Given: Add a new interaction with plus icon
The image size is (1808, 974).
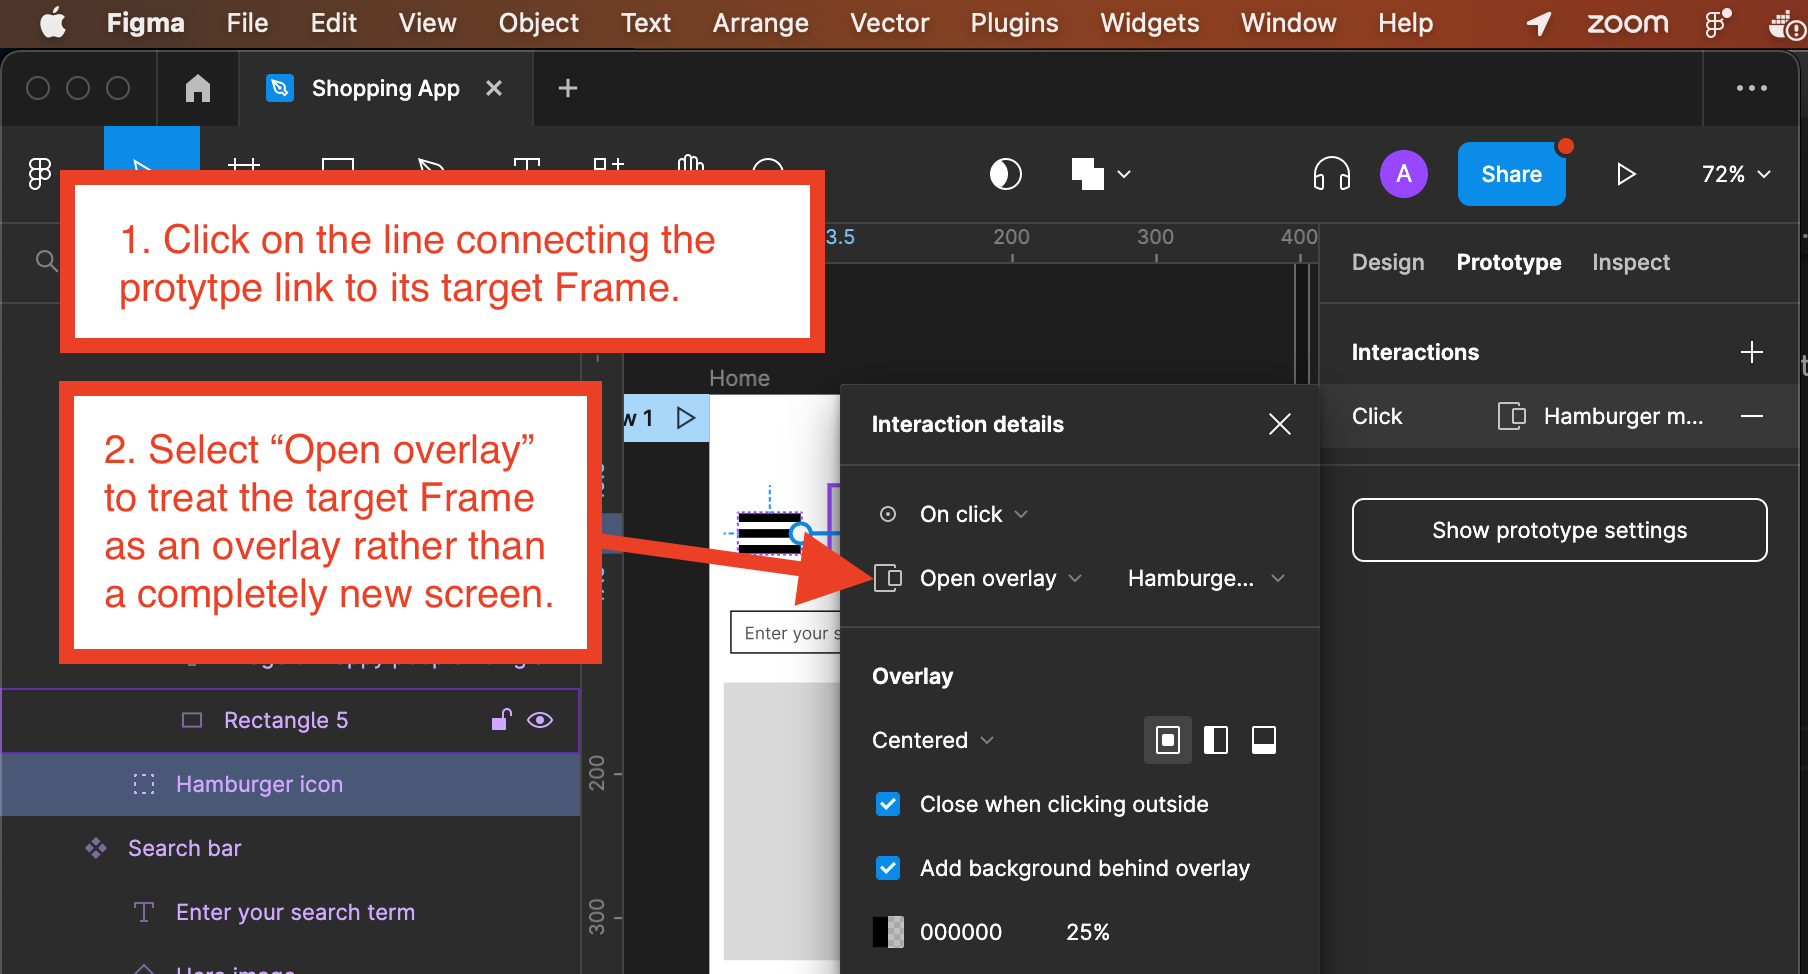Looking at the screenshot, I should (x=1751, y=352).
